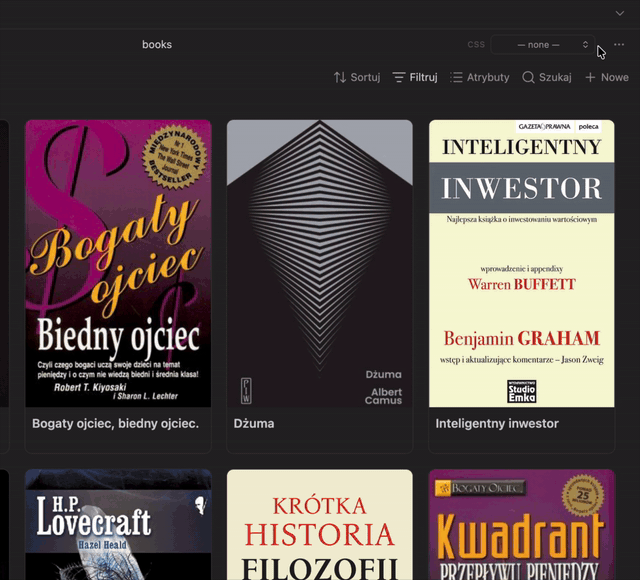Click the sort arrows icon
Viewport: 640px width, 580px height.
340,77
